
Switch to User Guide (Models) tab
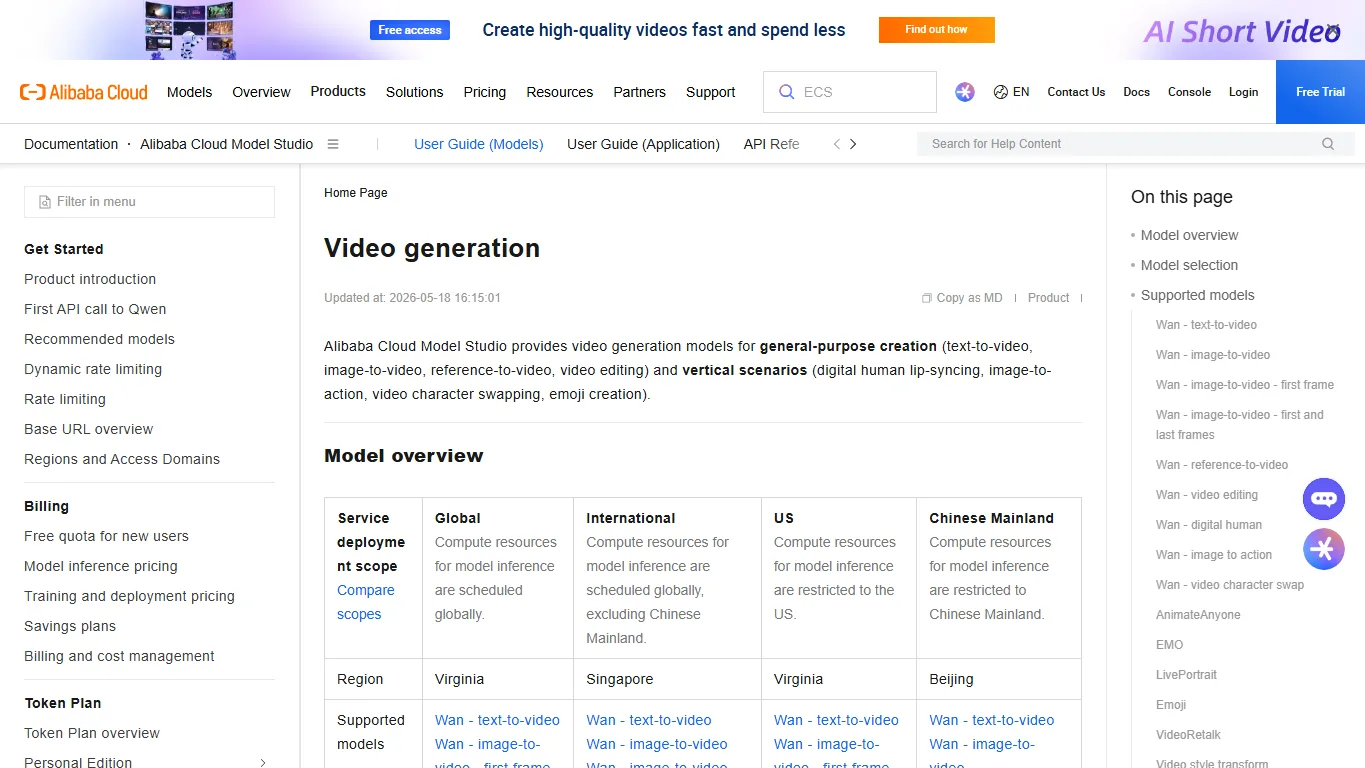[x=479, y=144]
